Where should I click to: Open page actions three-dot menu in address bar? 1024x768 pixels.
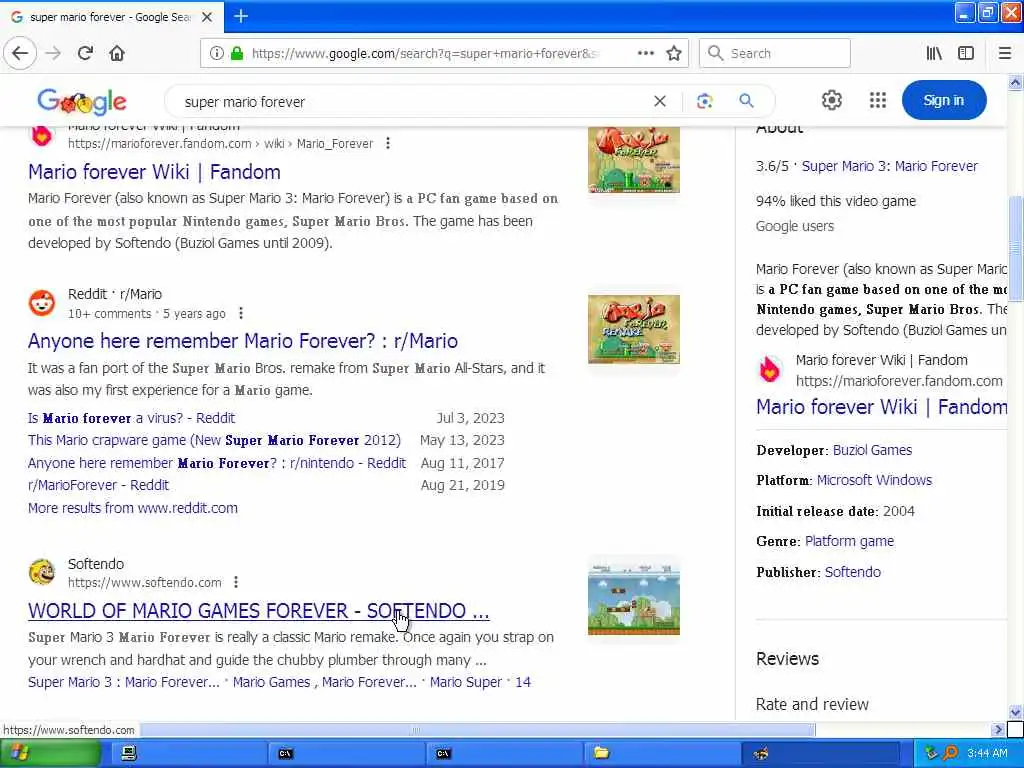point(645,53)
